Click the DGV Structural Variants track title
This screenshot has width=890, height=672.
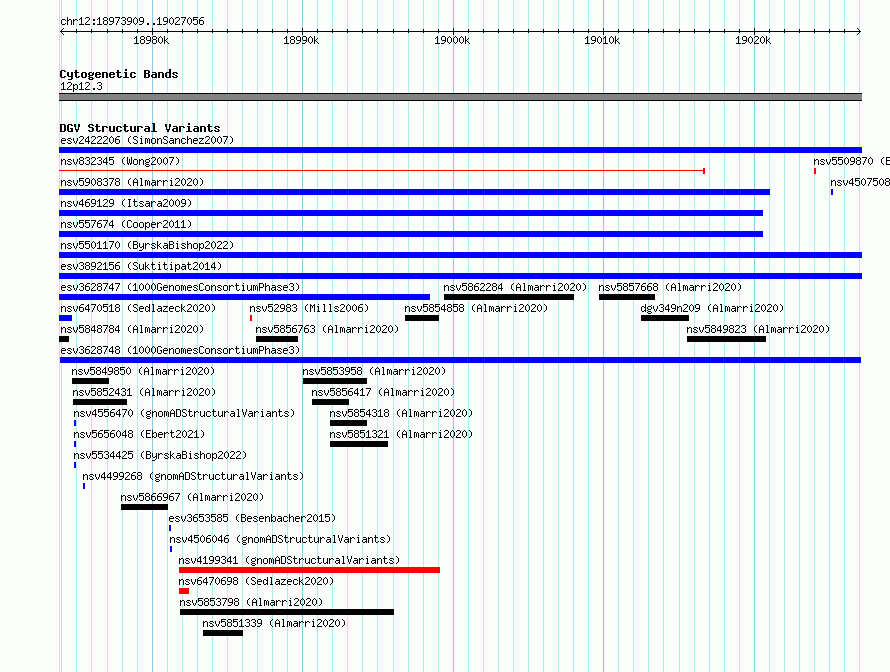[x=140, y=128]
